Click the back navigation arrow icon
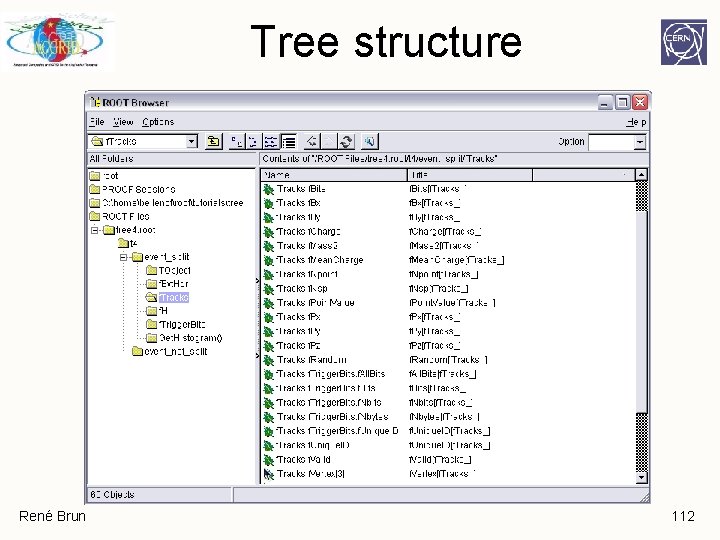Viewport: 720px width, 540px height. click(312, 141)
